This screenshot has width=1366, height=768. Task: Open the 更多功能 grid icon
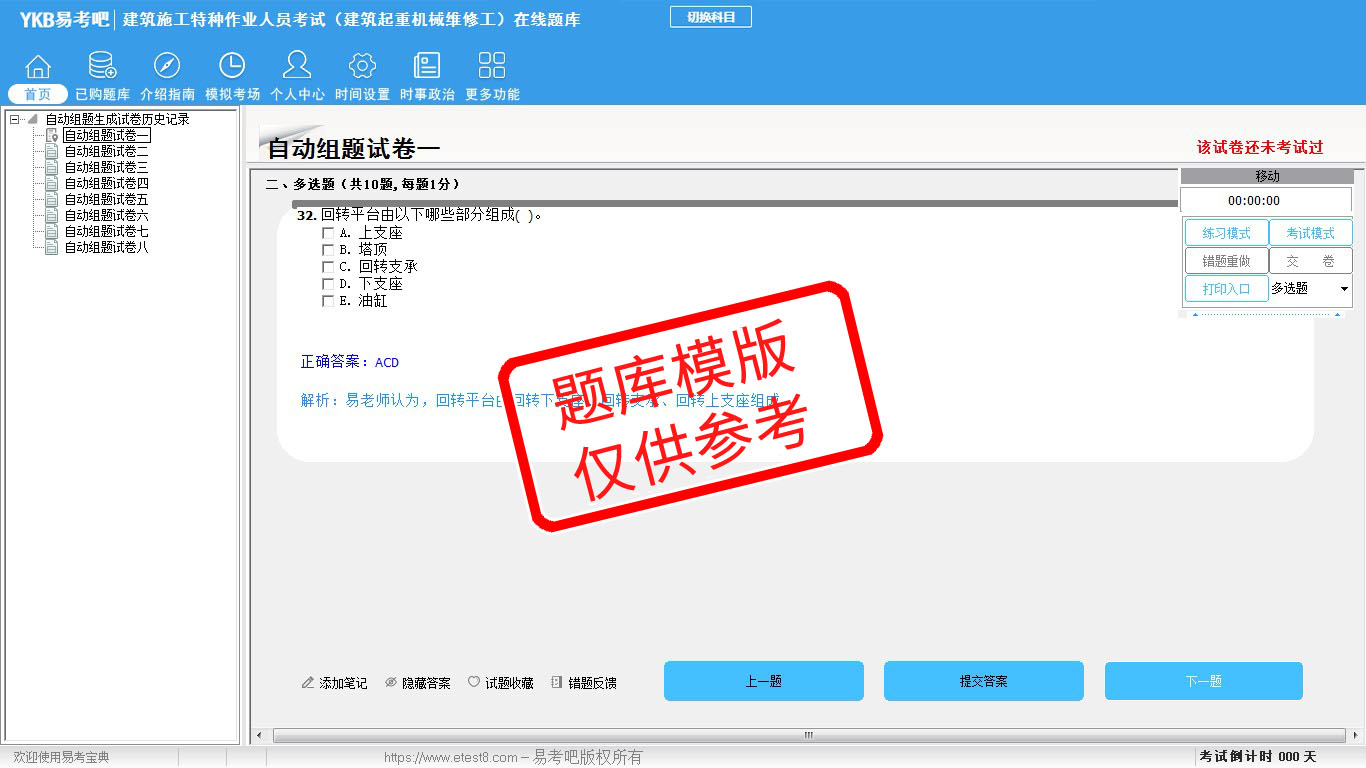click(492, 67)
